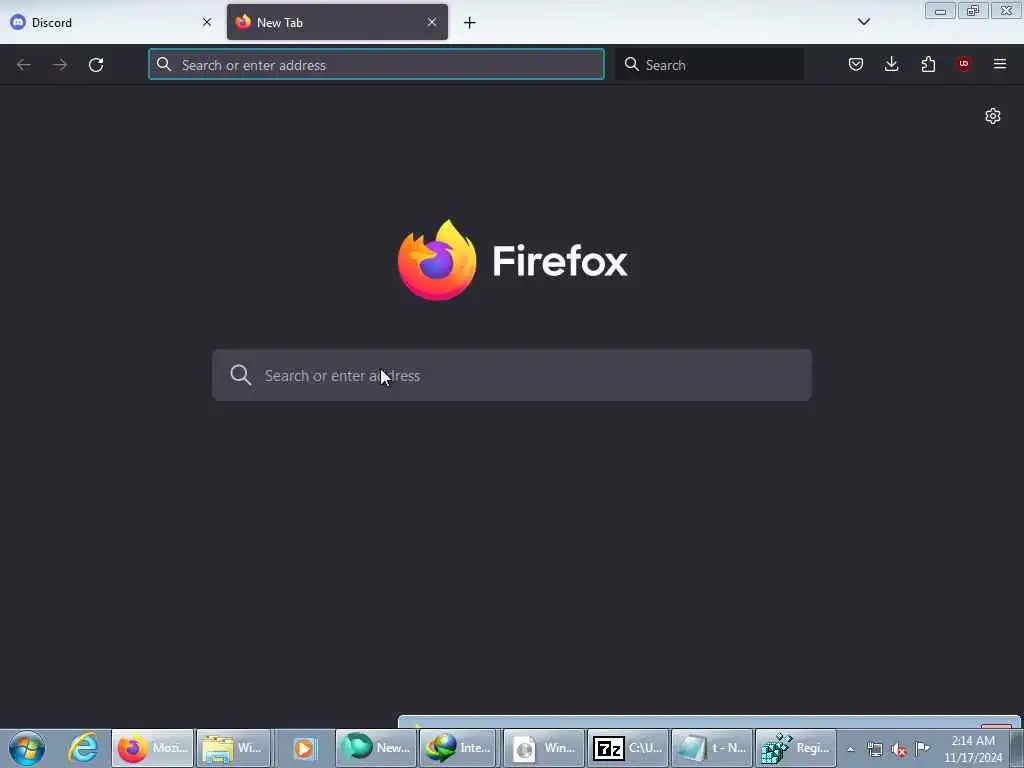The width and height of the screenshot is (1024, 768).
Task: Click the search icon in address bar
Action: (164, 64)
